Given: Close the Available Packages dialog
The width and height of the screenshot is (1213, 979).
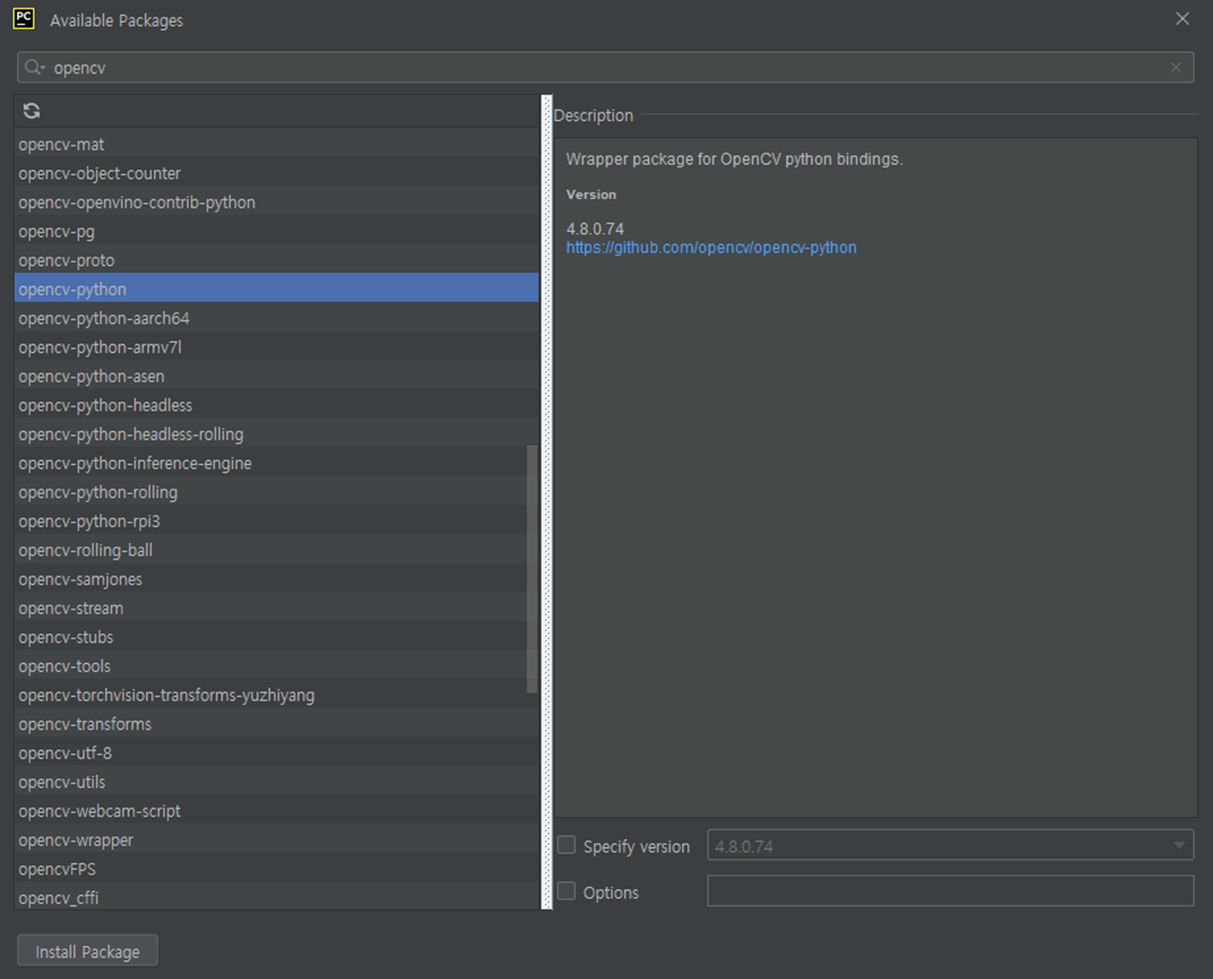Looking at the screenshot, I should [1183, 19].
